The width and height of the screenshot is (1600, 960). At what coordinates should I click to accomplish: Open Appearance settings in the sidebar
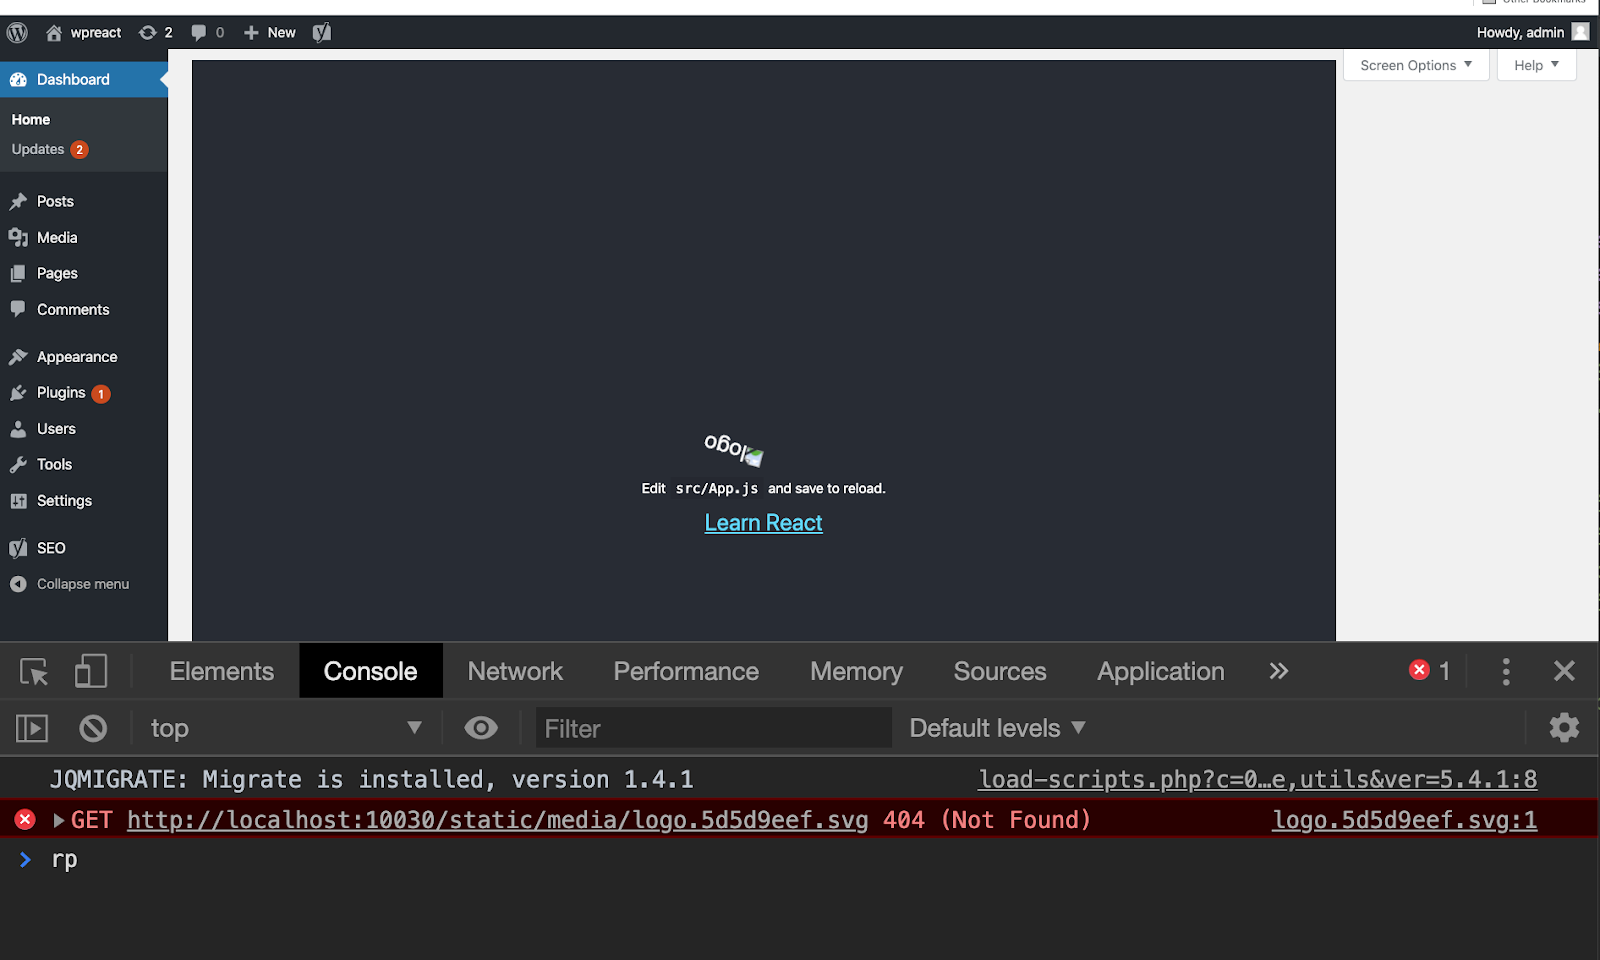tap(75, 356)
